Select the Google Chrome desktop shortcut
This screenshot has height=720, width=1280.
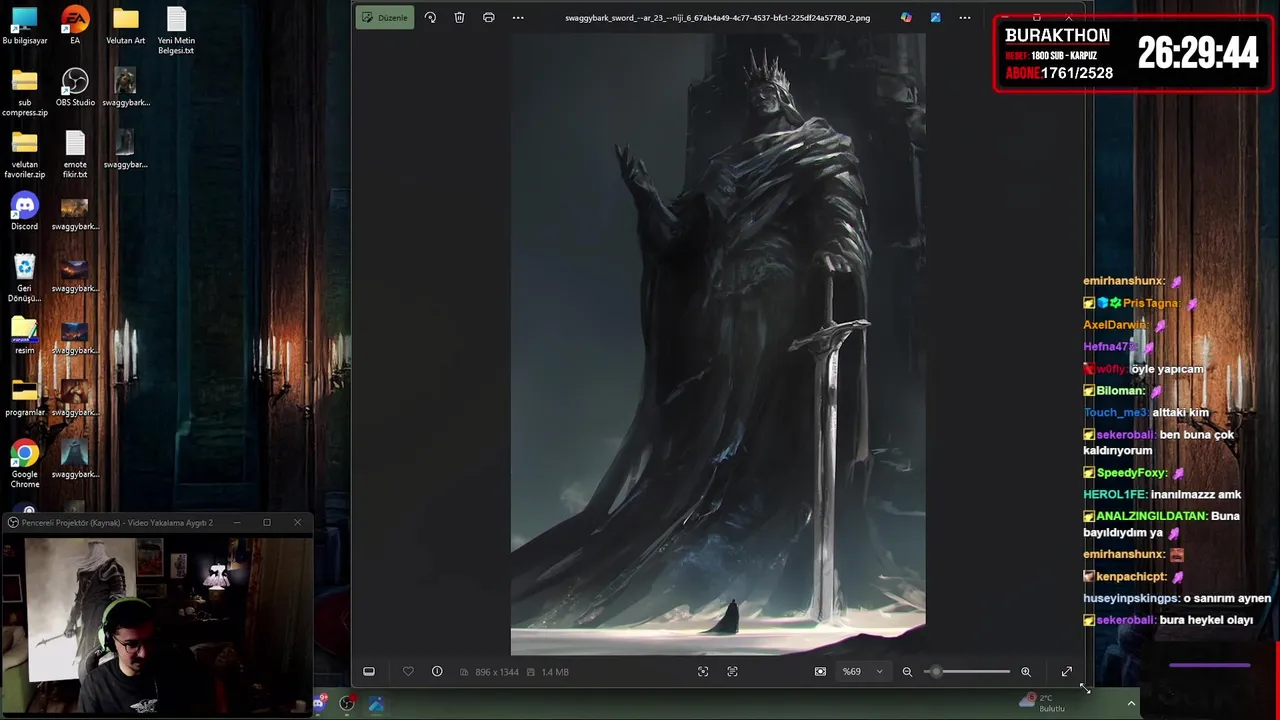(24, 465)
